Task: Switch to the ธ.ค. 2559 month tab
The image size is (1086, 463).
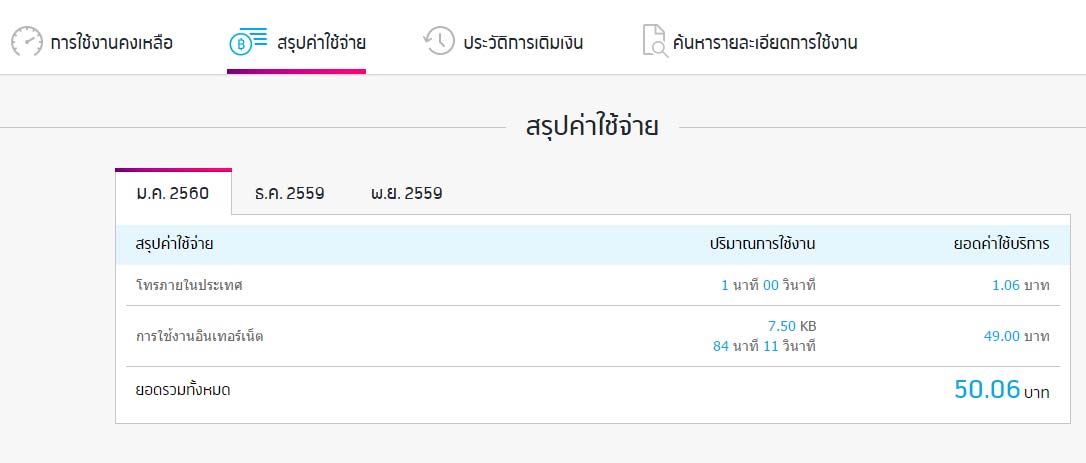Action: 289,193
